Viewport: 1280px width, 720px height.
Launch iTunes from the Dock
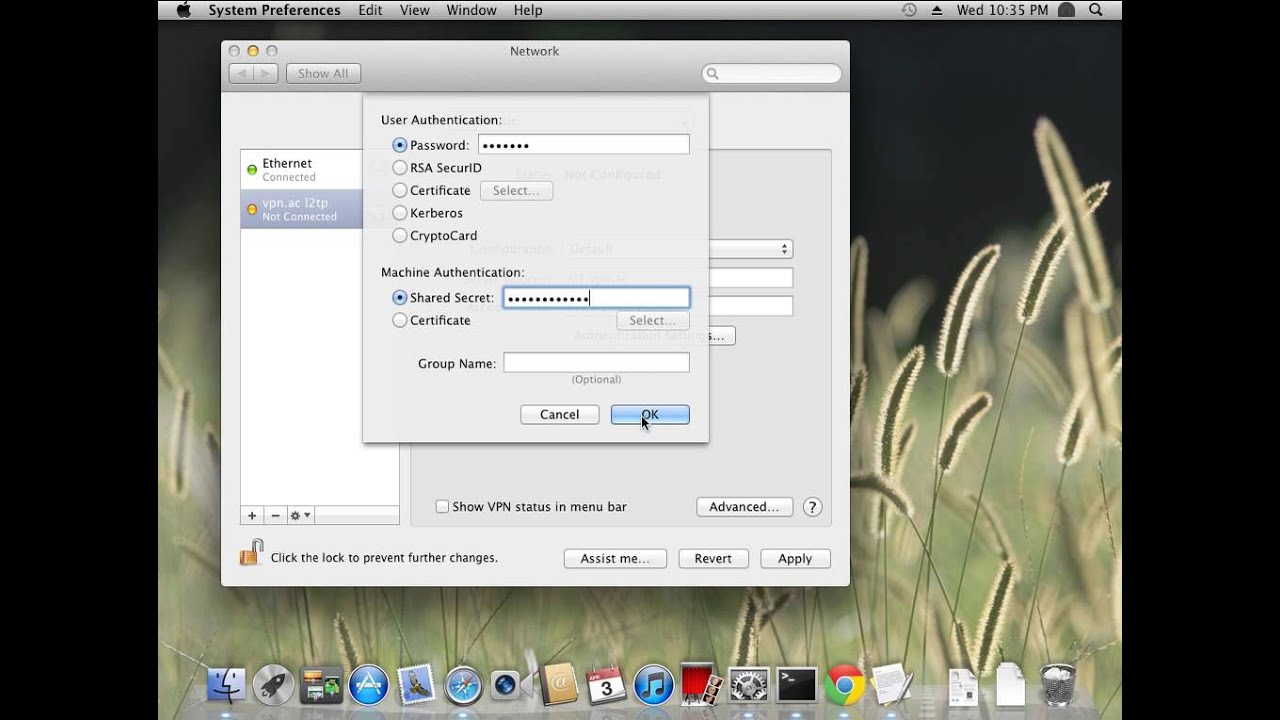[x=654, y=686]
